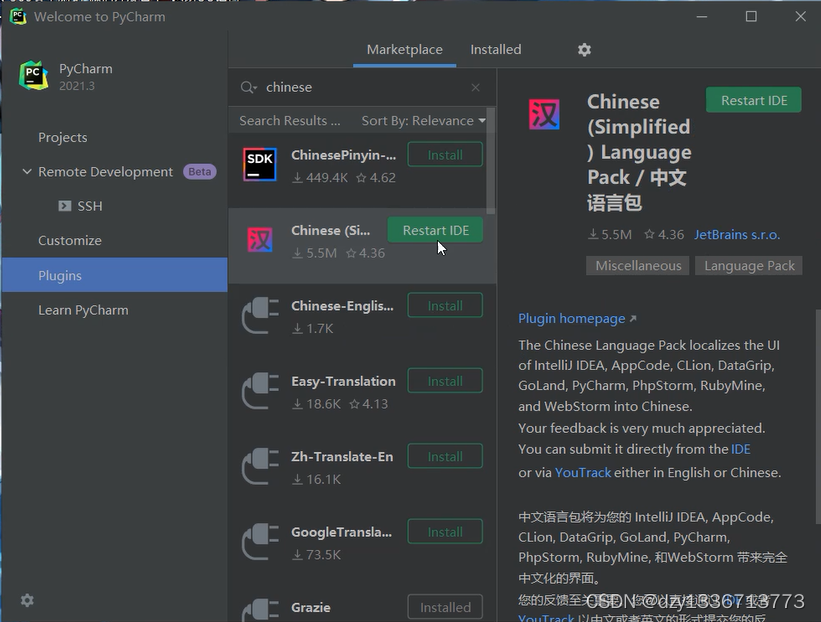Click the PyCharm 2021.3 product icon

tap(34, 75)
